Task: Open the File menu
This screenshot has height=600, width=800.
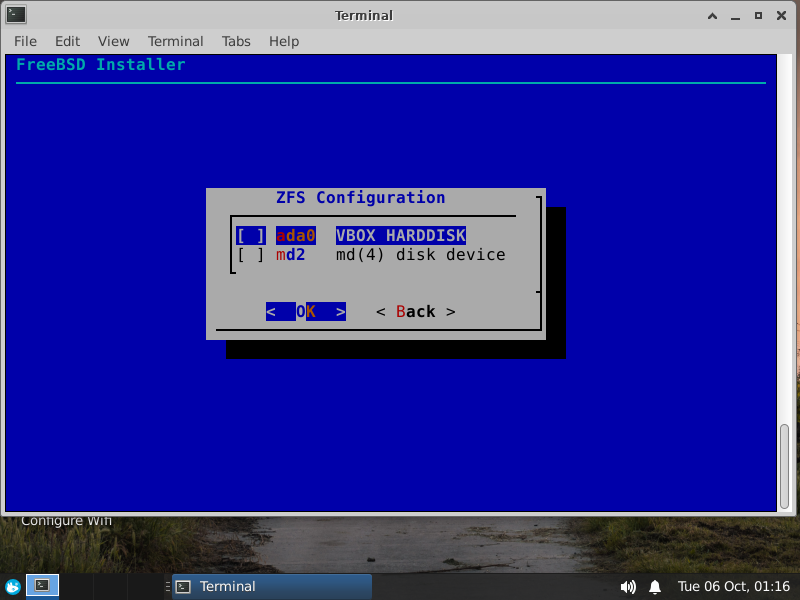Action: tap(25, 41)
